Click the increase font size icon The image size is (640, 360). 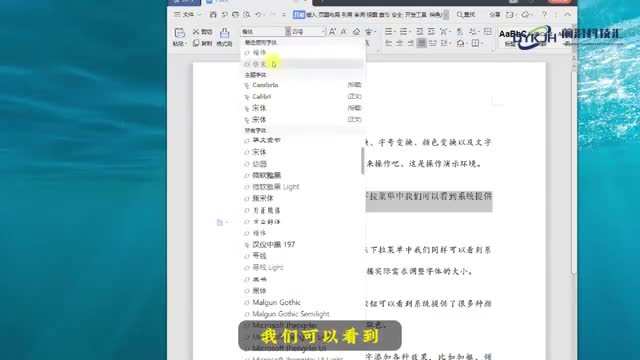332,31
